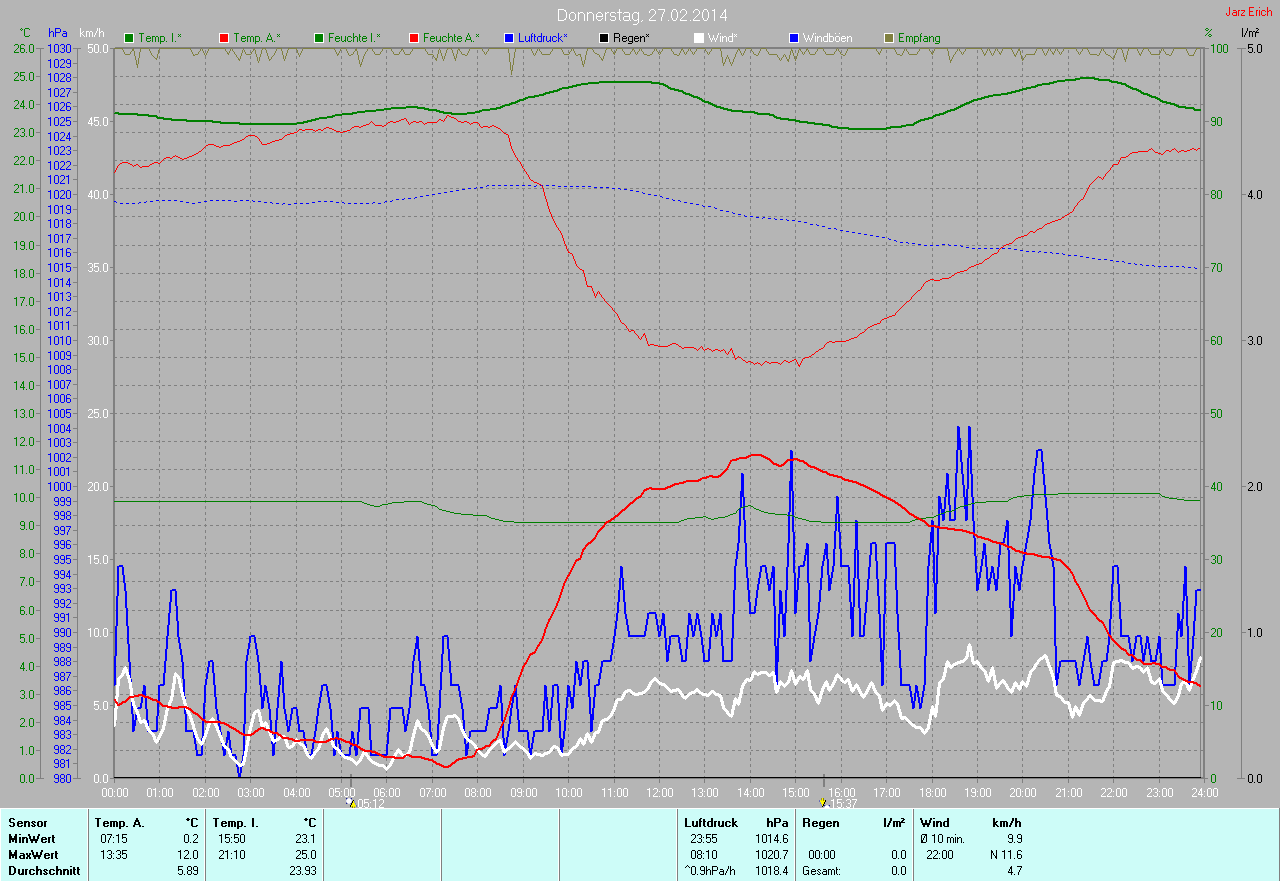Image resolution: width=1280 pixels, height=881 pixels.
Task: Click the '24:00' time axis label
Action: [x=1204, y=792]
